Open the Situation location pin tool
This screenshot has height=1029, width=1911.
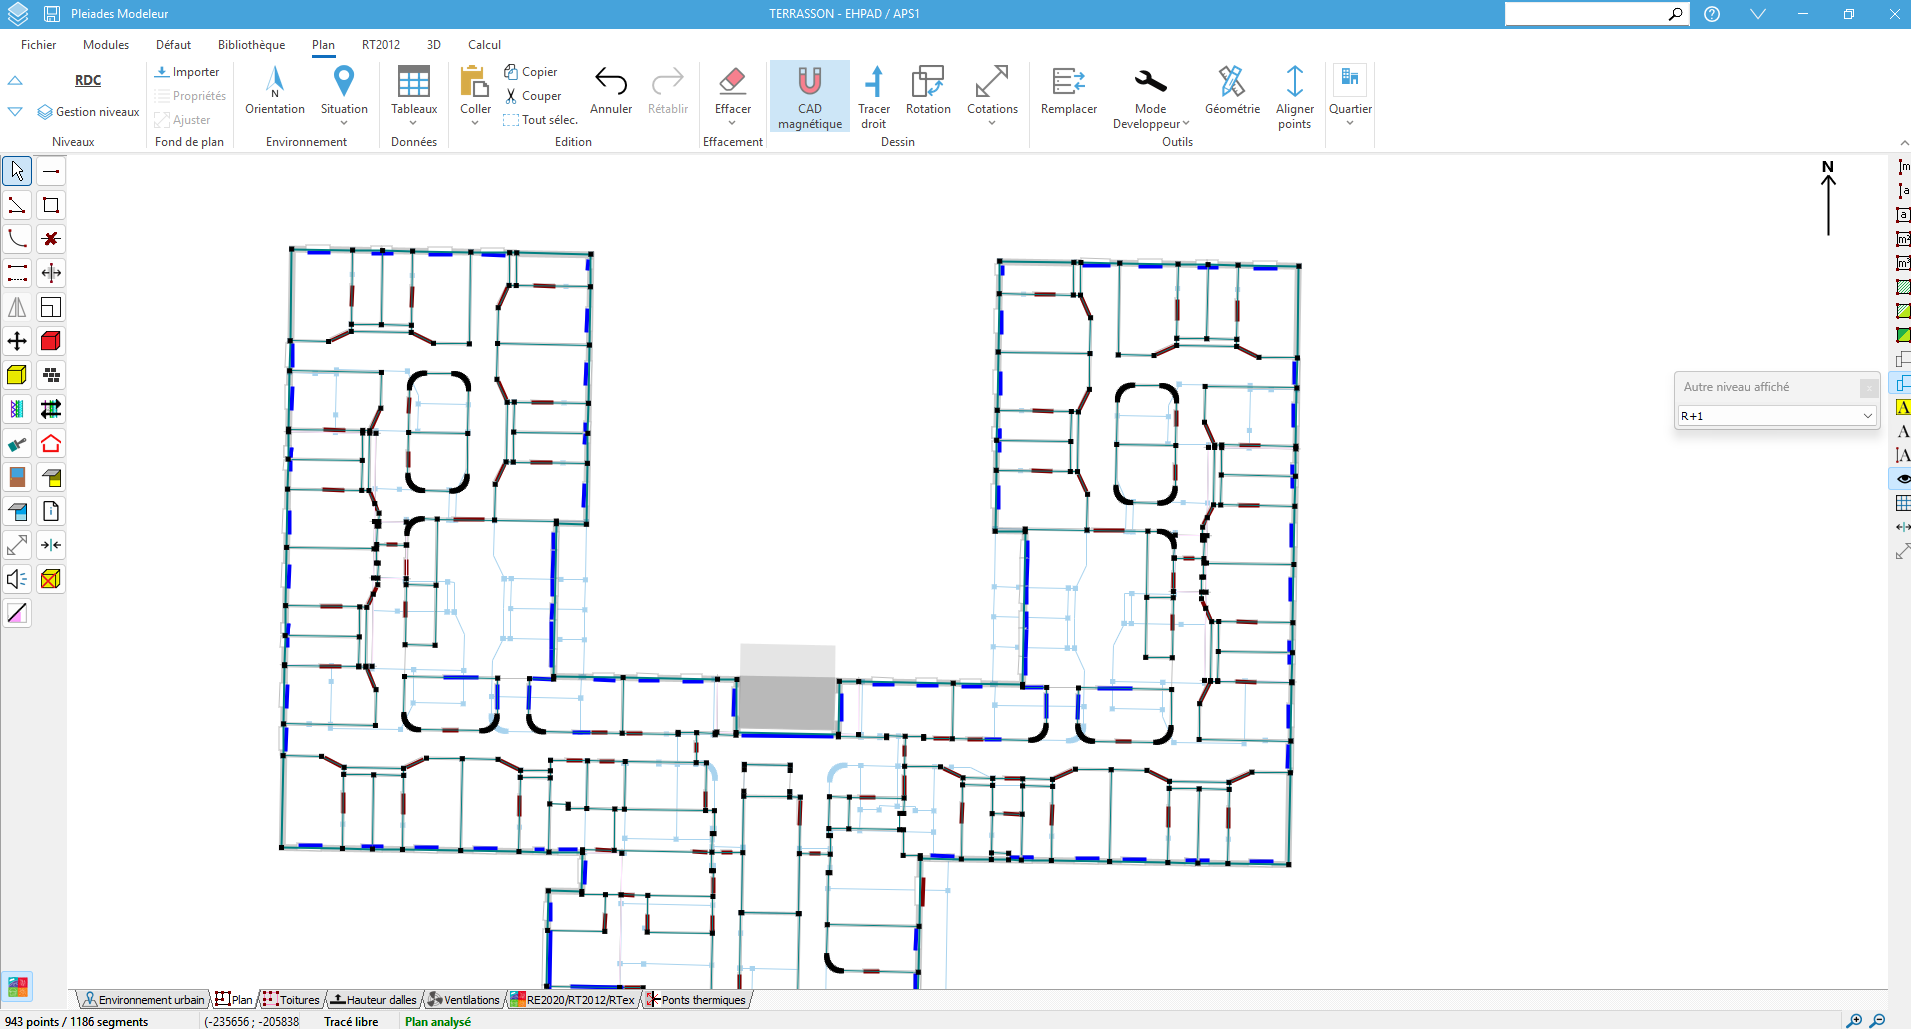pyautogui.click(x=344, y=82)
